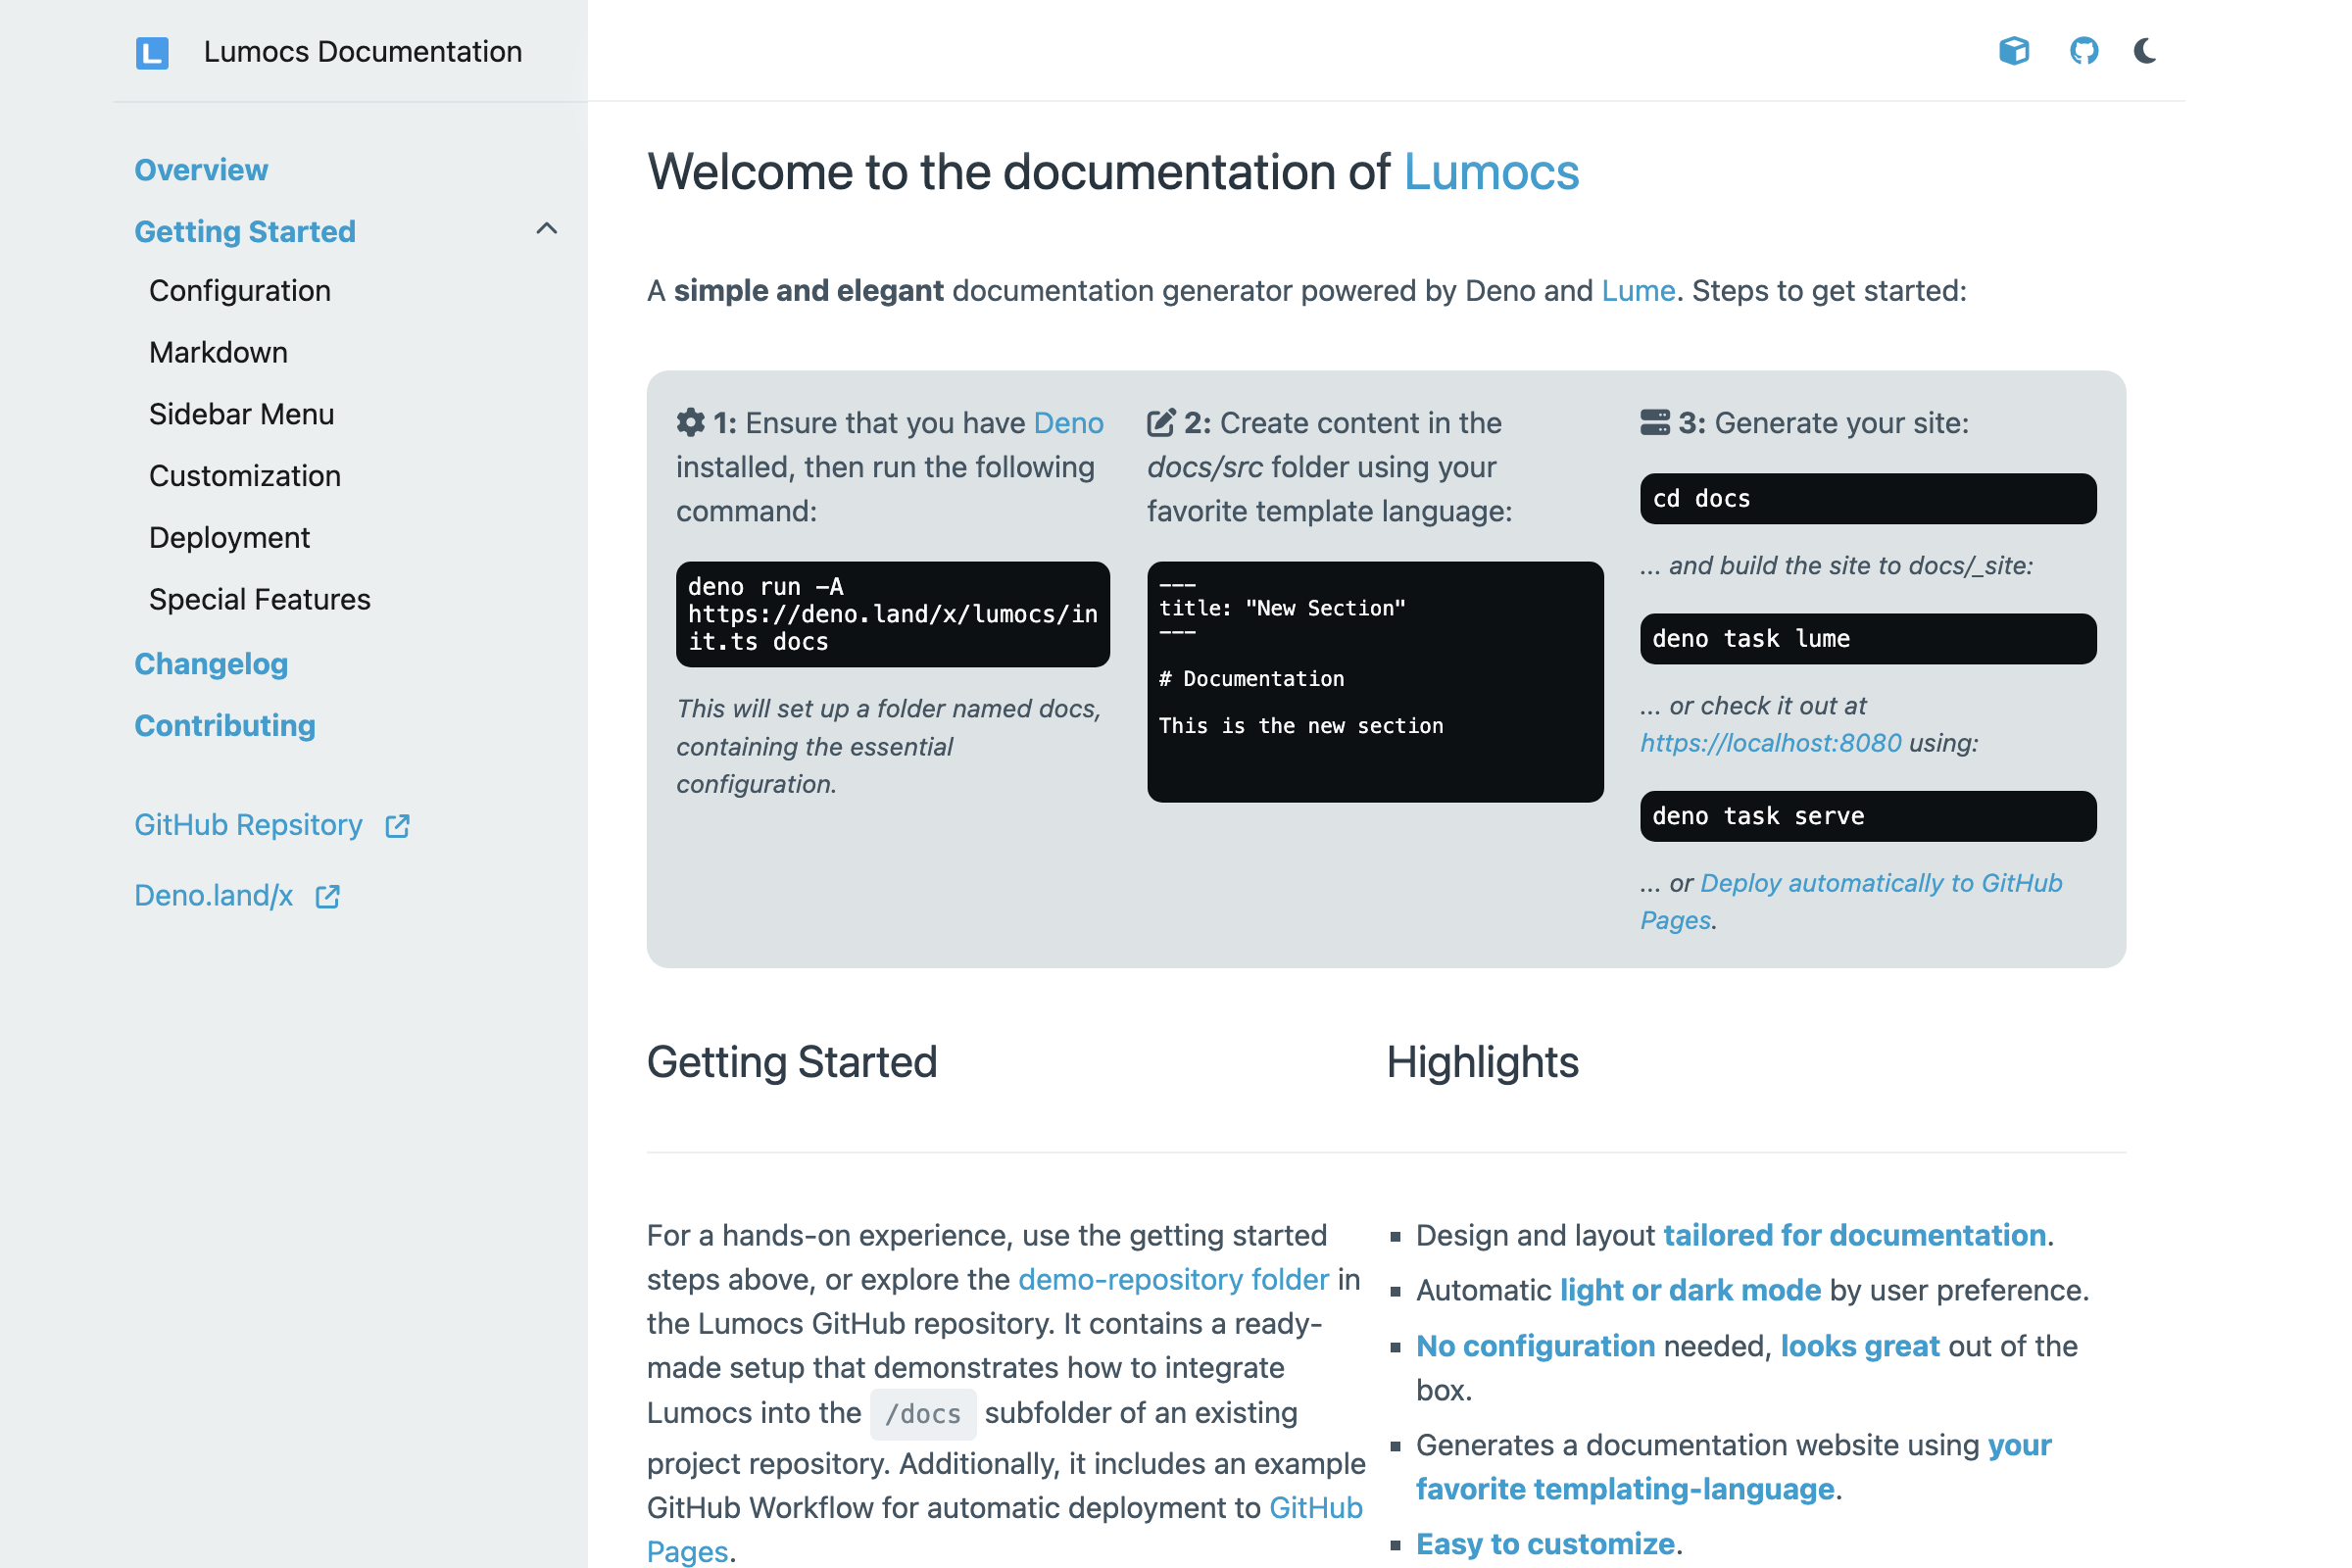This screenshot has height=1568, width=2352.
Task: Open the GitHub icon in header
Action: [x=2083, y=51]
